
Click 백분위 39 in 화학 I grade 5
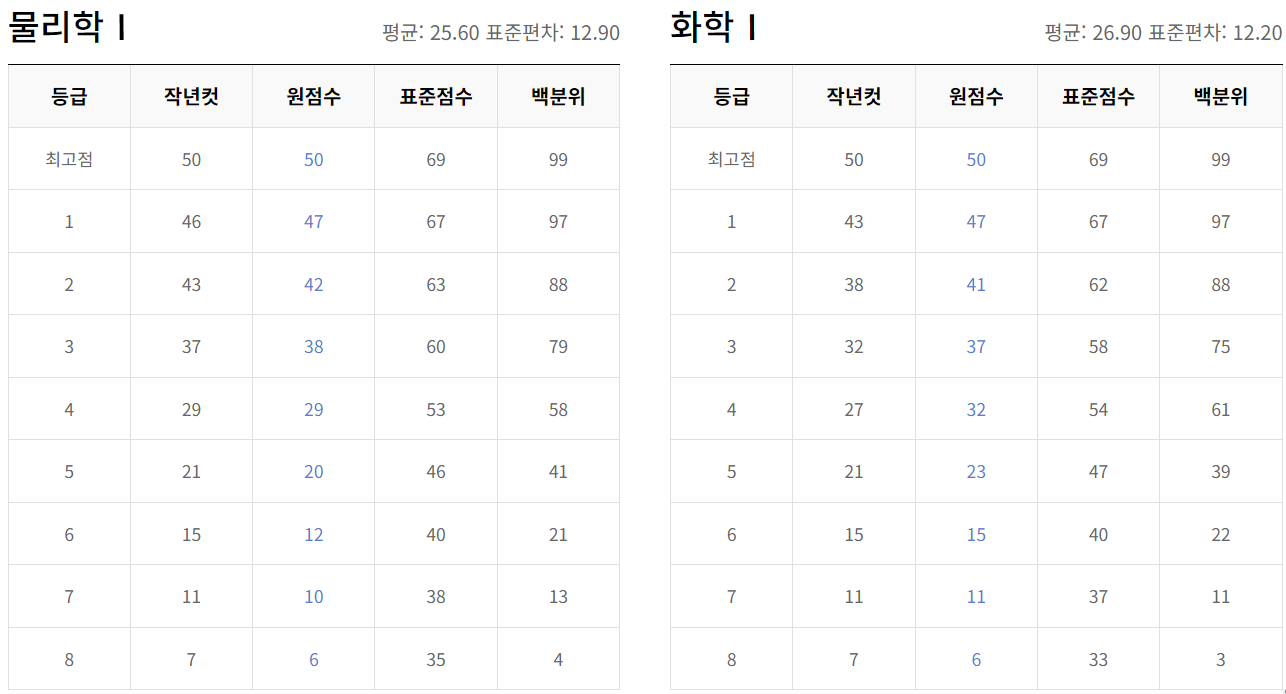1220,472
